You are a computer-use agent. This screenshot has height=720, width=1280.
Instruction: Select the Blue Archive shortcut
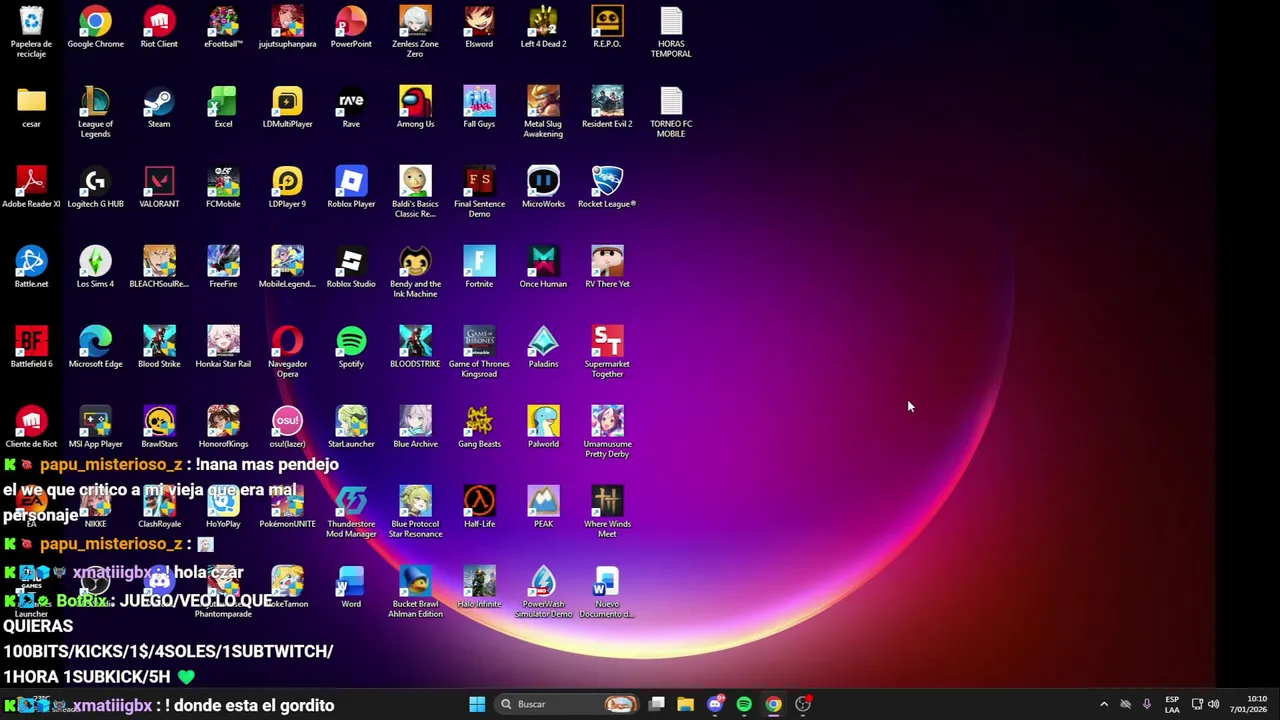[415, 427]
